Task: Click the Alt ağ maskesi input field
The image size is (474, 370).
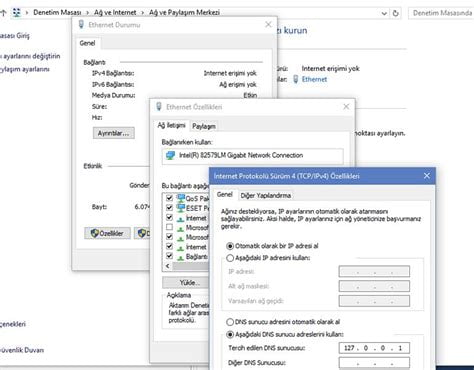Action: pos(374,286)
